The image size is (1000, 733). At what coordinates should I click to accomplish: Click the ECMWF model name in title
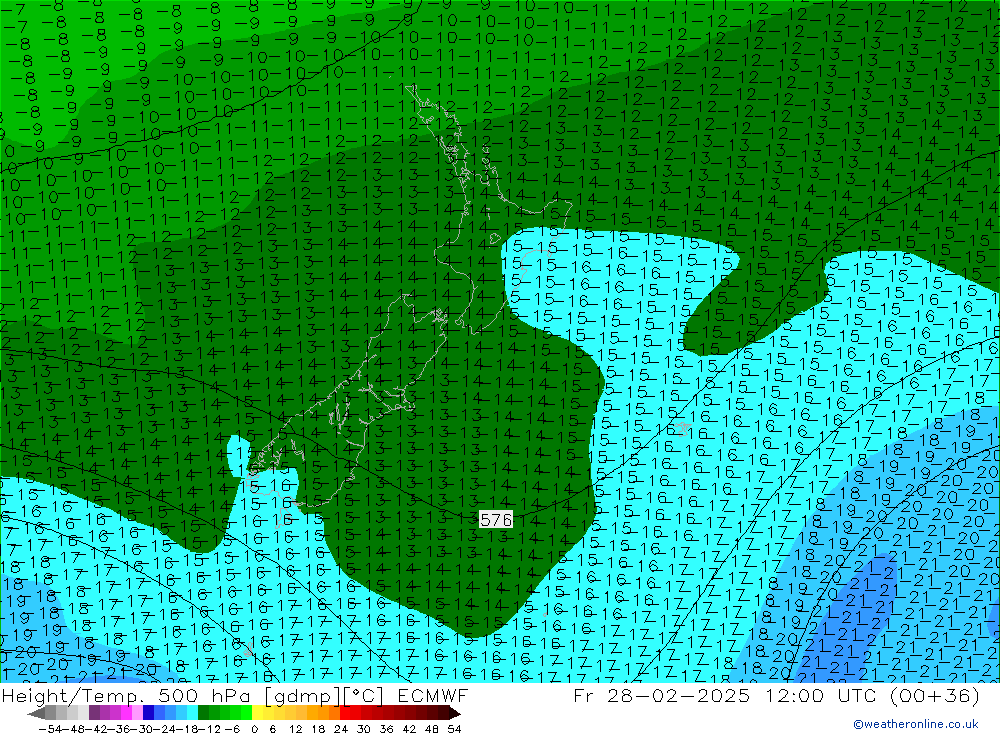click(432, 695)
